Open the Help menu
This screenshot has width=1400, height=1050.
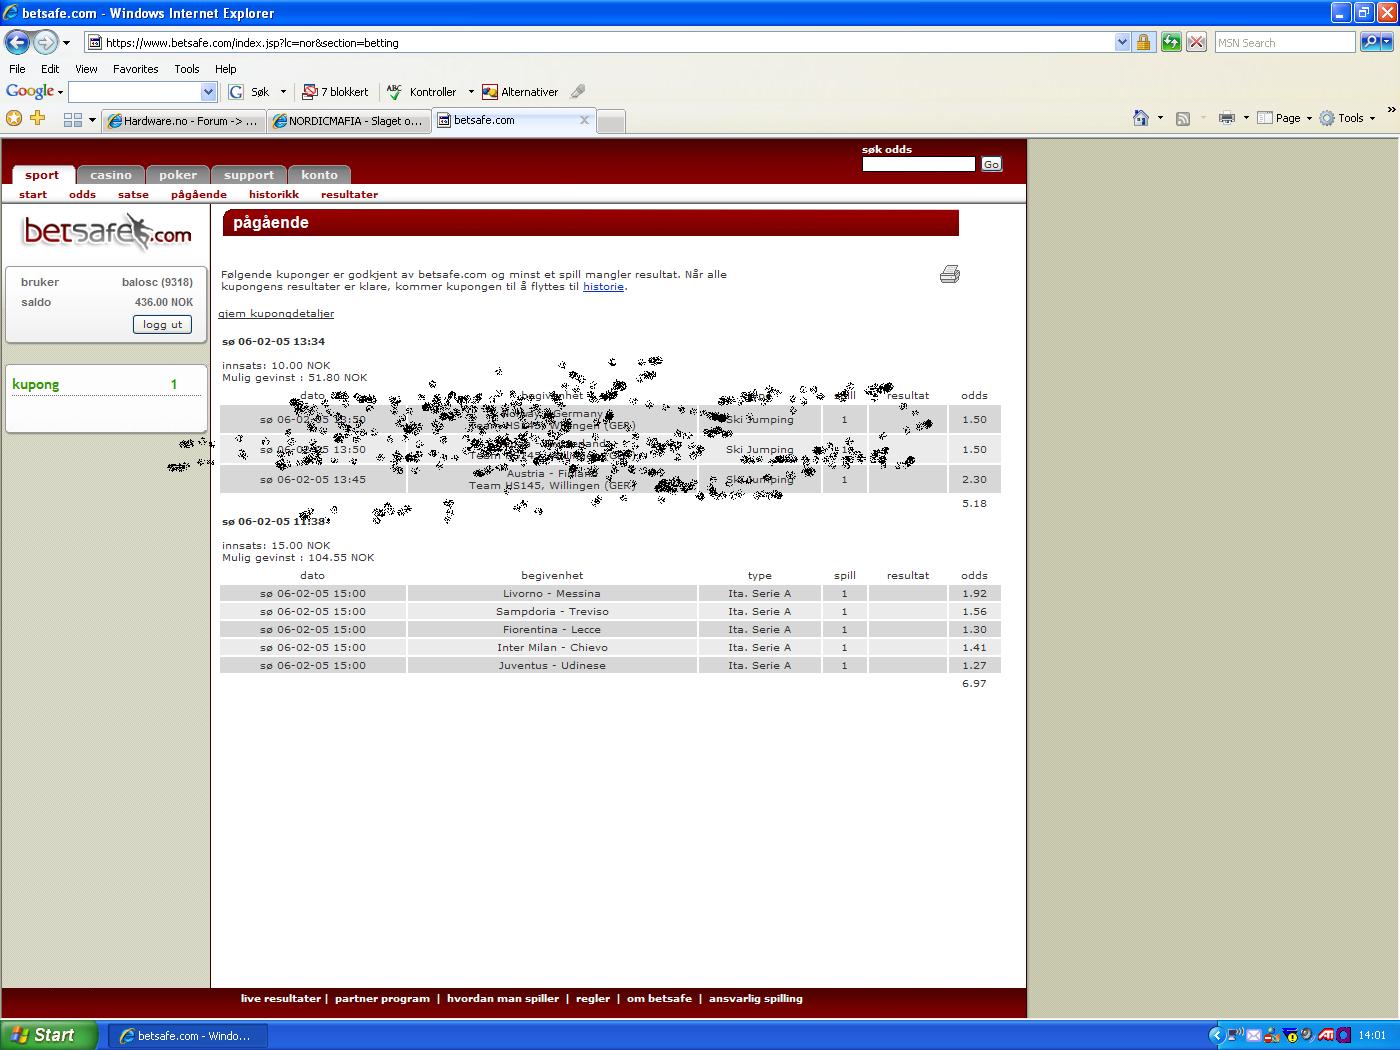tap(226, 69)
